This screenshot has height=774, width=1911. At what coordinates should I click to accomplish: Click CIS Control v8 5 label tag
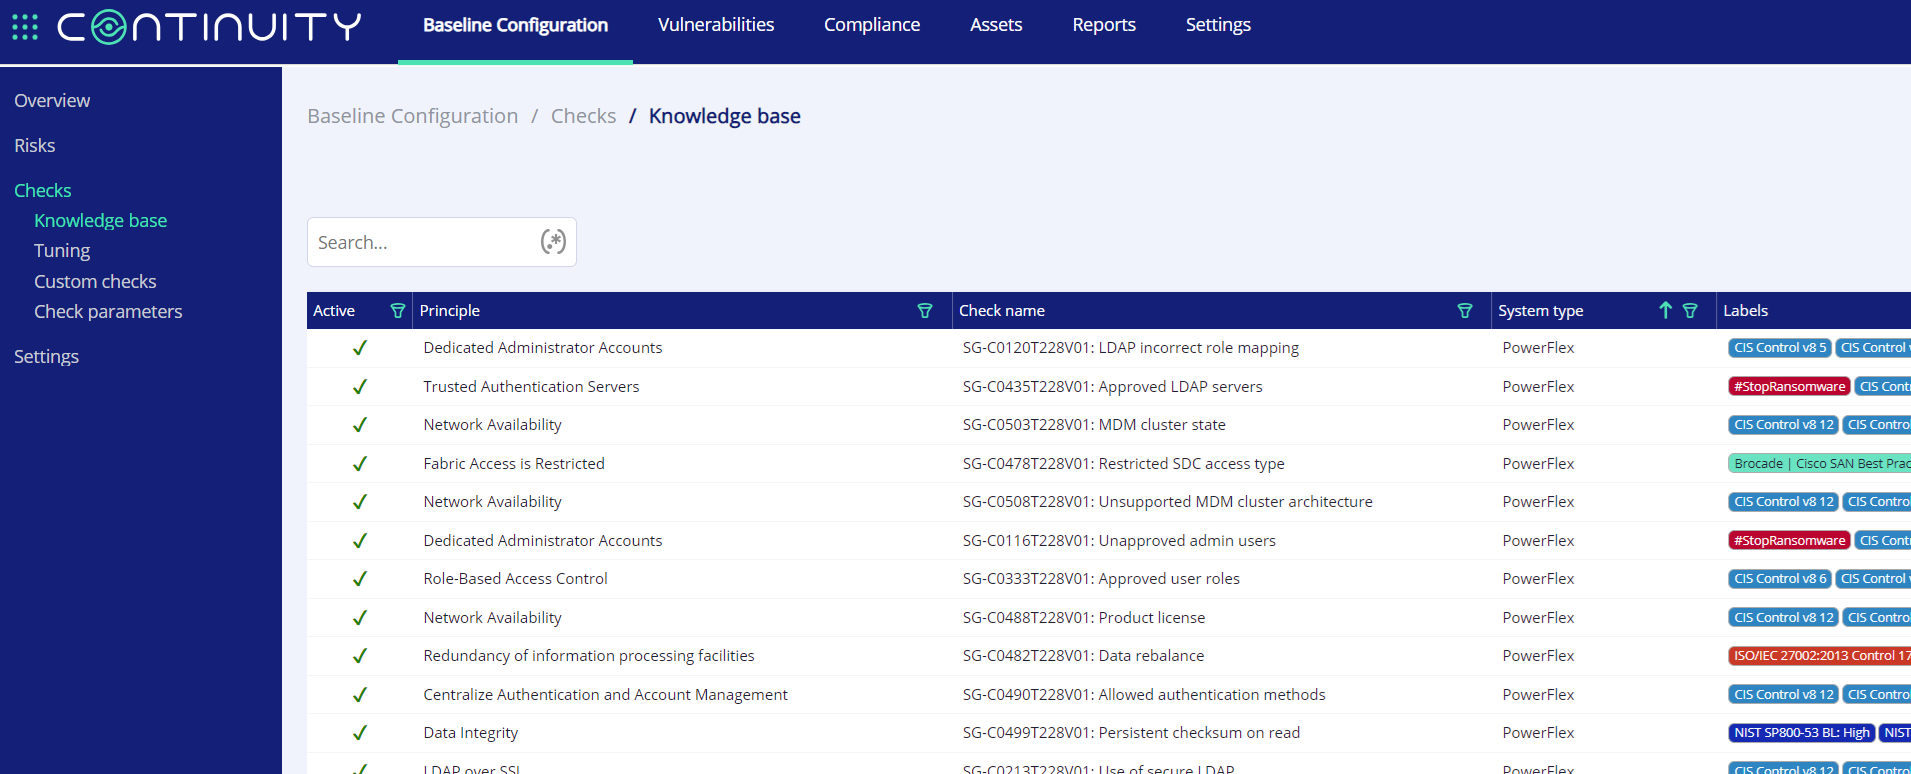click(x=1780, y=348)
